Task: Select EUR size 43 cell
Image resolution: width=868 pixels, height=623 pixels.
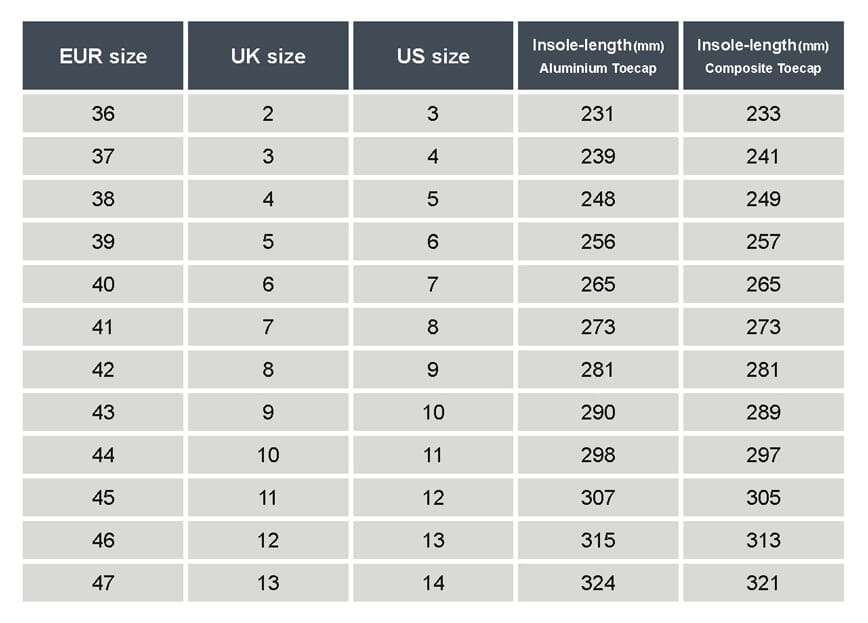Action: pos(103,412)
